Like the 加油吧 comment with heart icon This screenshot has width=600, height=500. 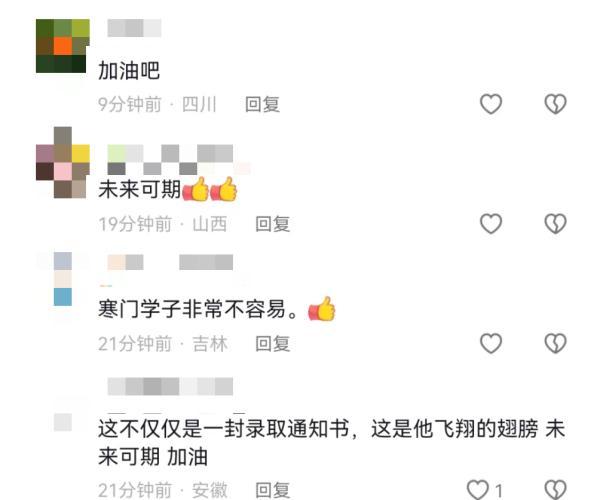491,104
